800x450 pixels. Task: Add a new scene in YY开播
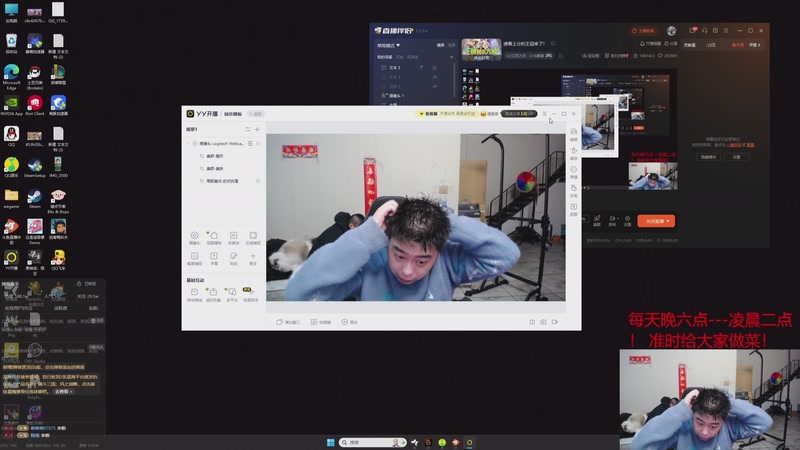coord(257,130)
